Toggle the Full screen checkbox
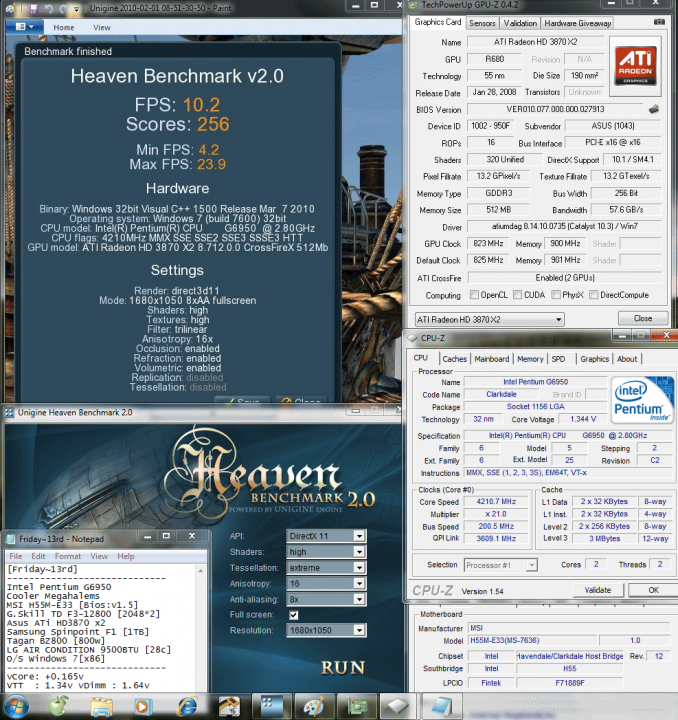The width and height of the screenshot is (678, 720). 294,615
